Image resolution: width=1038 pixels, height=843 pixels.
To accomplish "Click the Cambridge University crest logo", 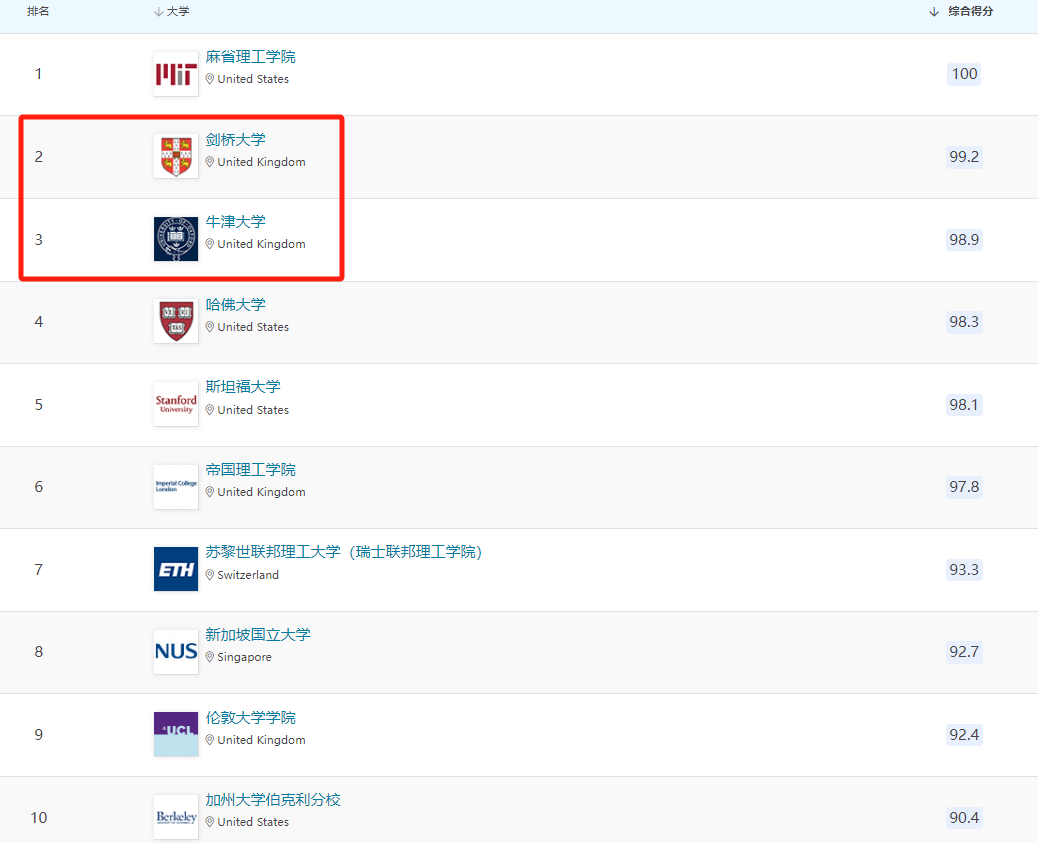I will pos(176,156).
